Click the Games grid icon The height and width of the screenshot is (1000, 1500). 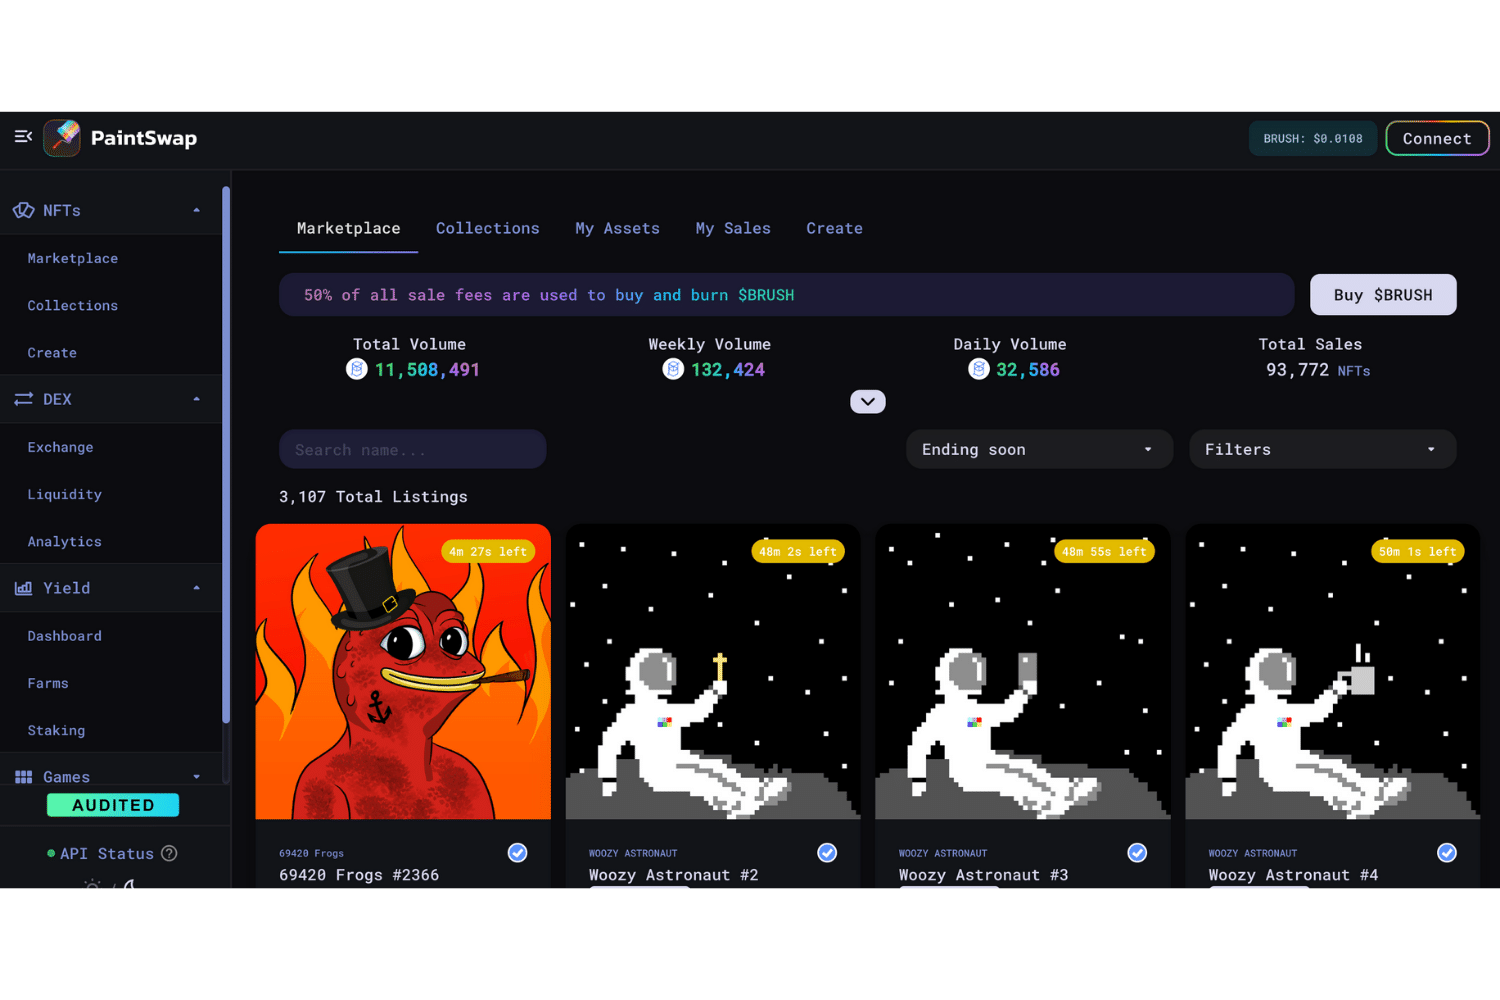point(23,777)
